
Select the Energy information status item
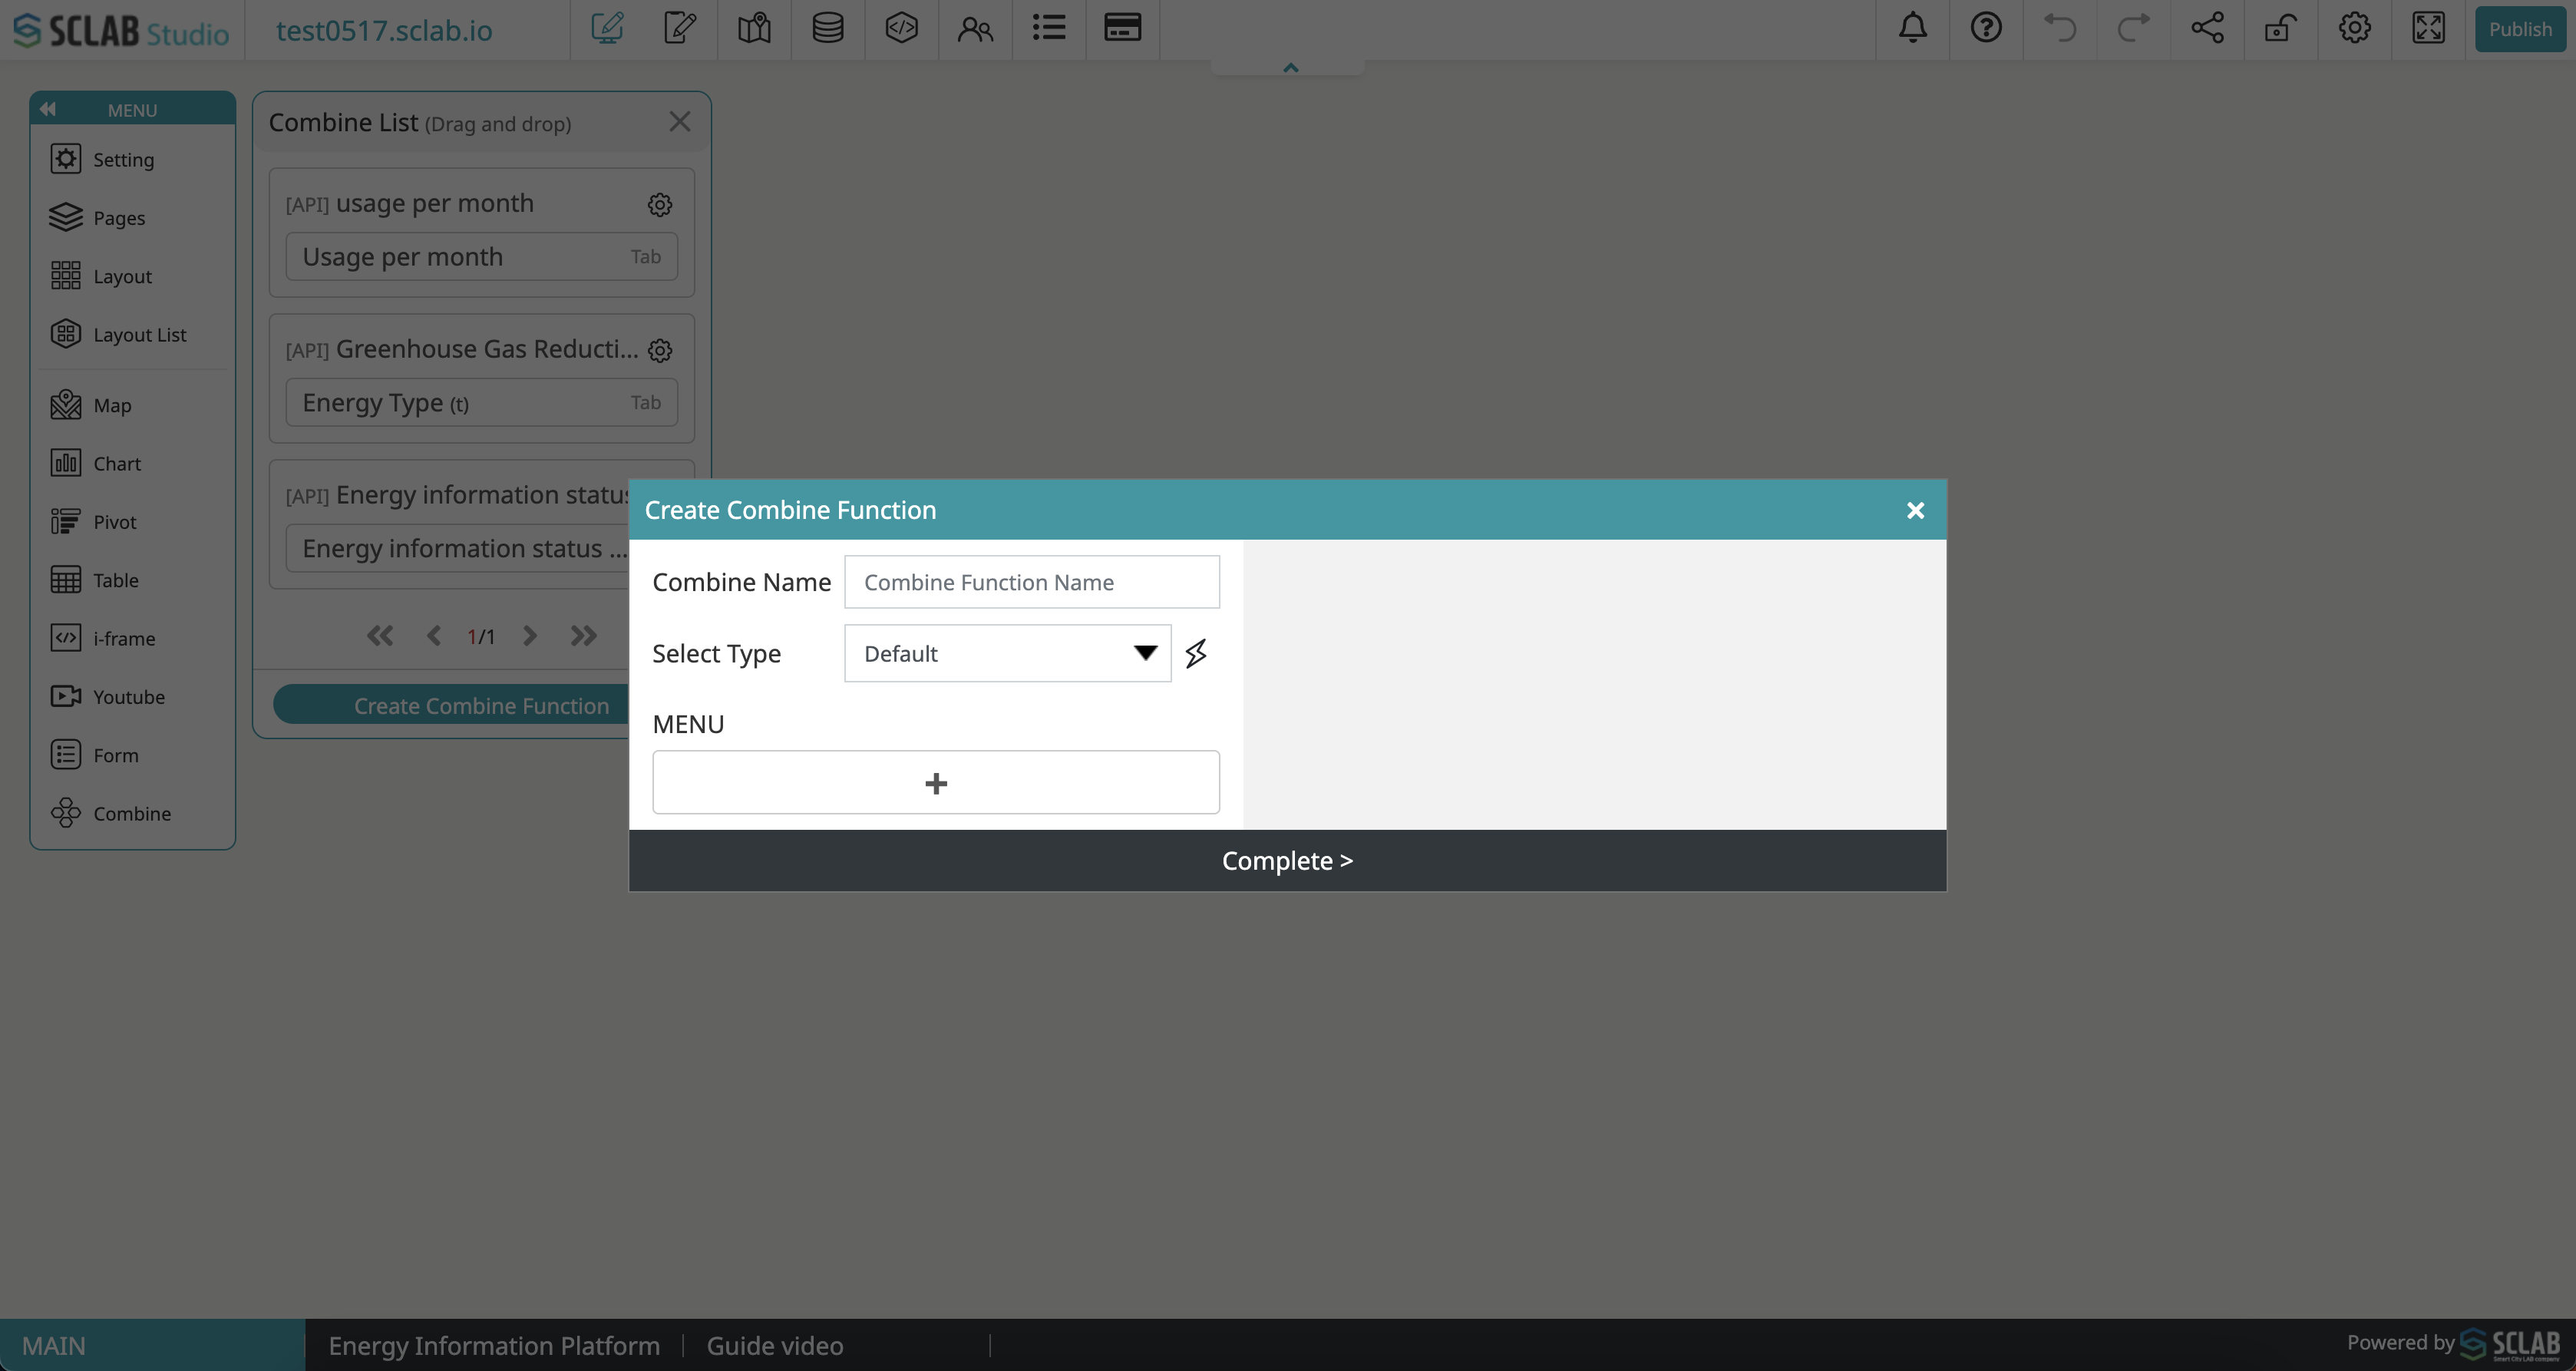tap(458, 549)
